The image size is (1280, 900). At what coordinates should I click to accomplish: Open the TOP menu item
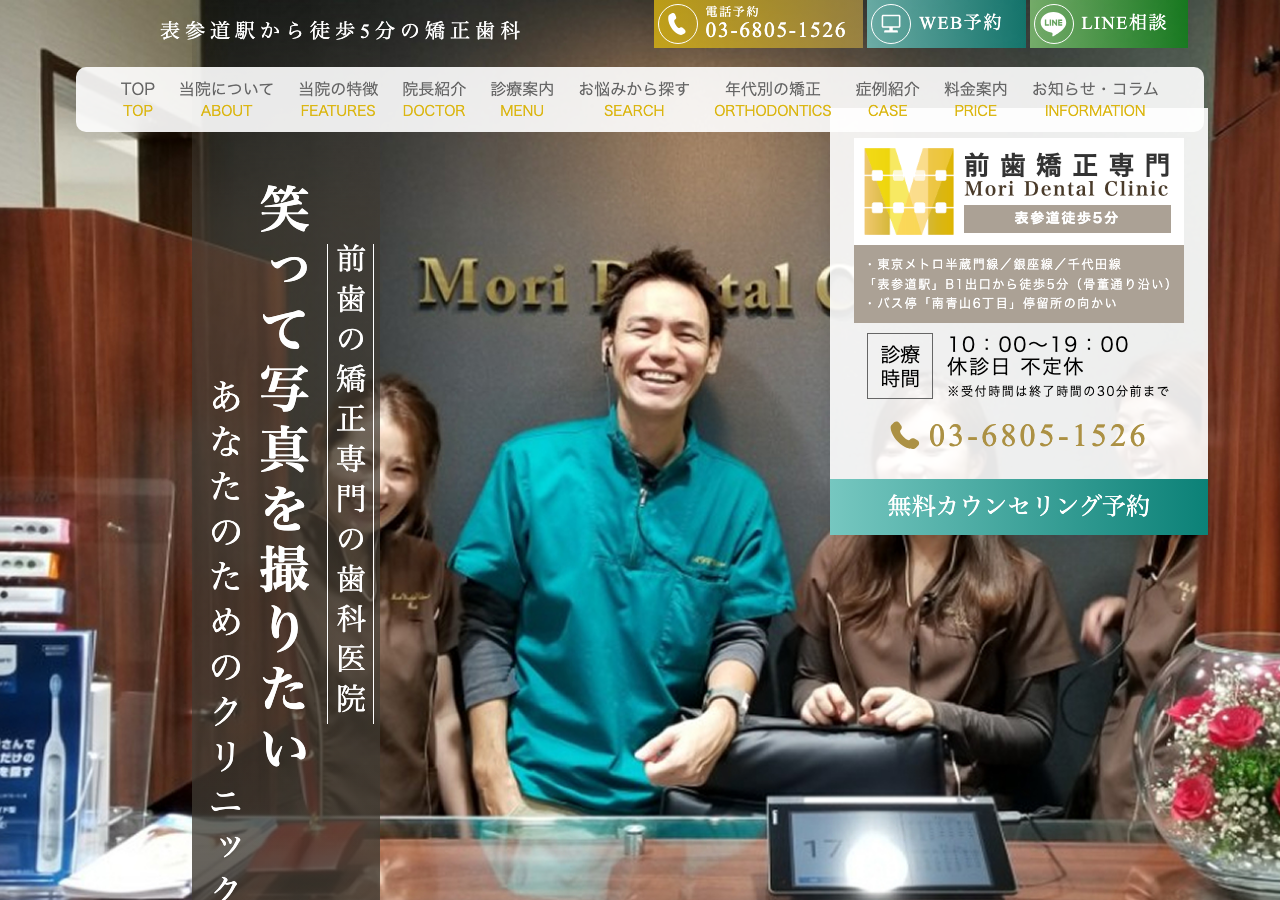(x=138, y=99)
